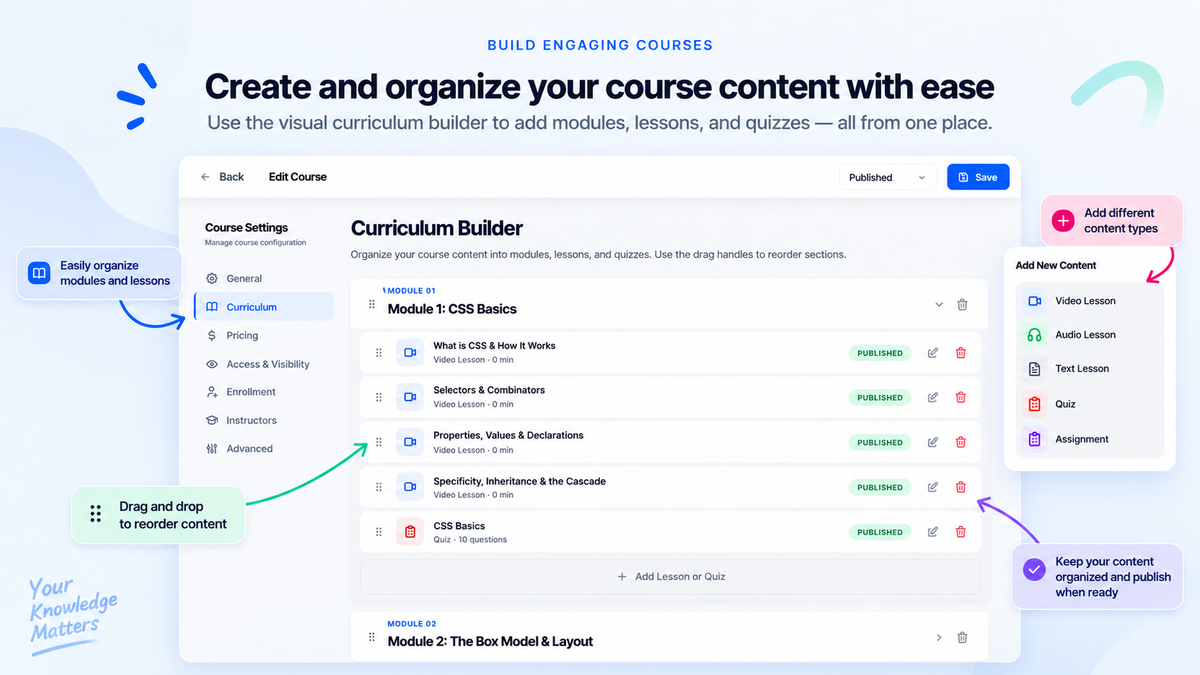Click Edit Course header title
This screenshot has height=675, width=1200.
click(x=298, y=177)
